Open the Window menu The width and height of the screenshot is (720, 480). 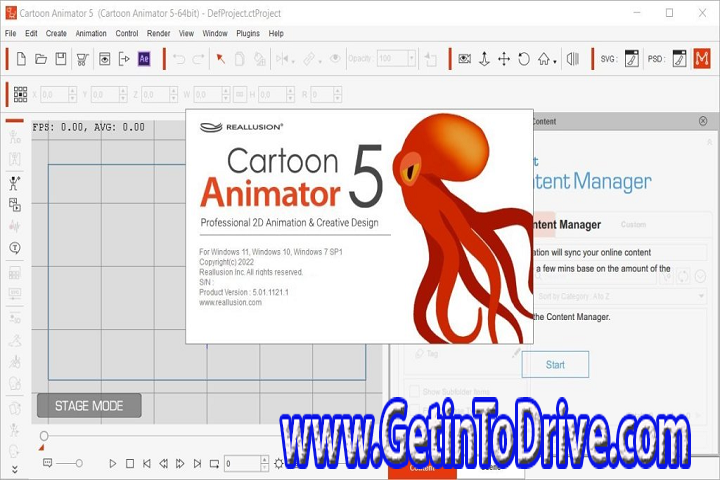pos(215,34)
